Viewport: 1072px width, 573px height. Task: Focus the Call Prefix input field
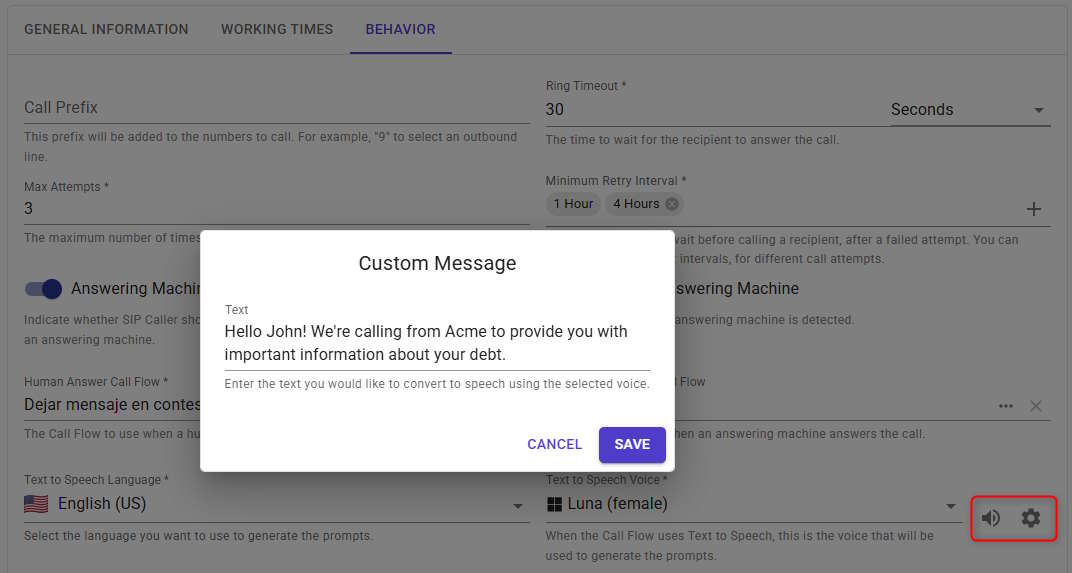[x=276, y=108]
